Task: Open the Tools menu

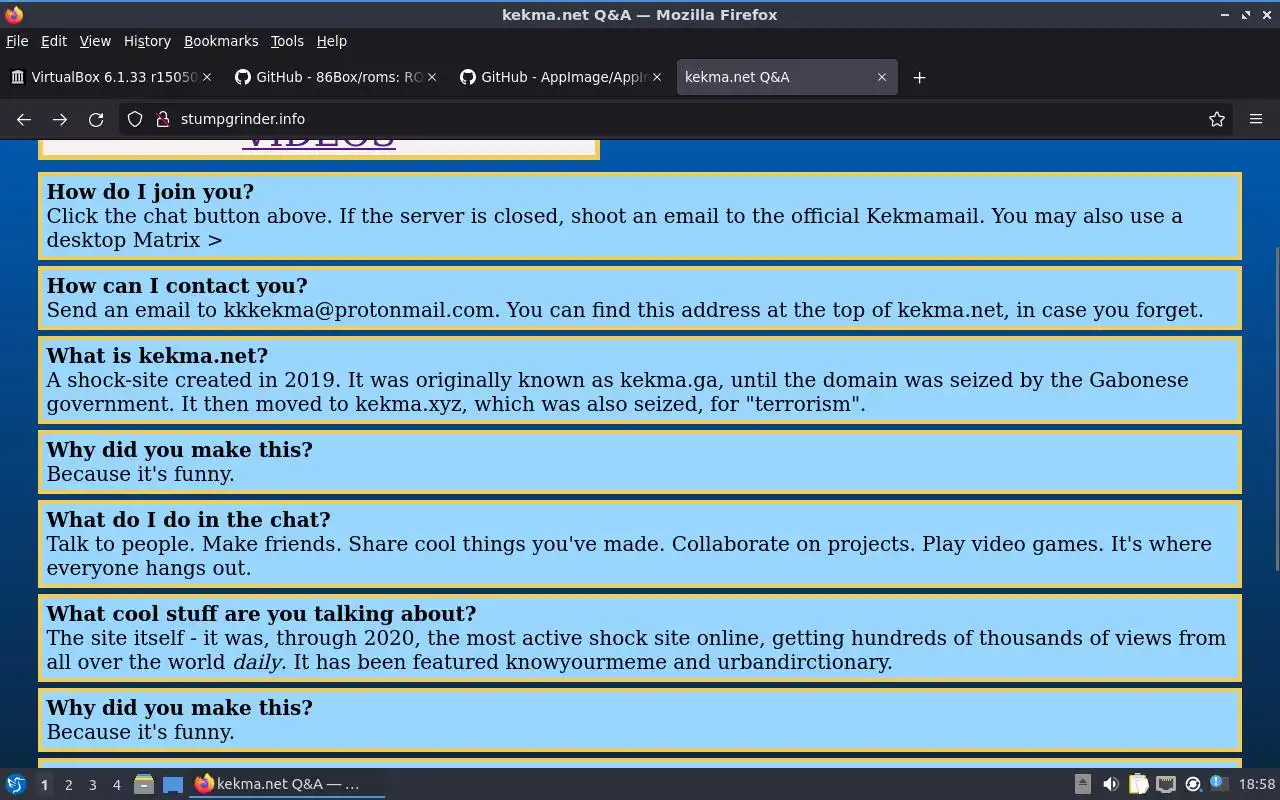Action: tap(287, 41)
